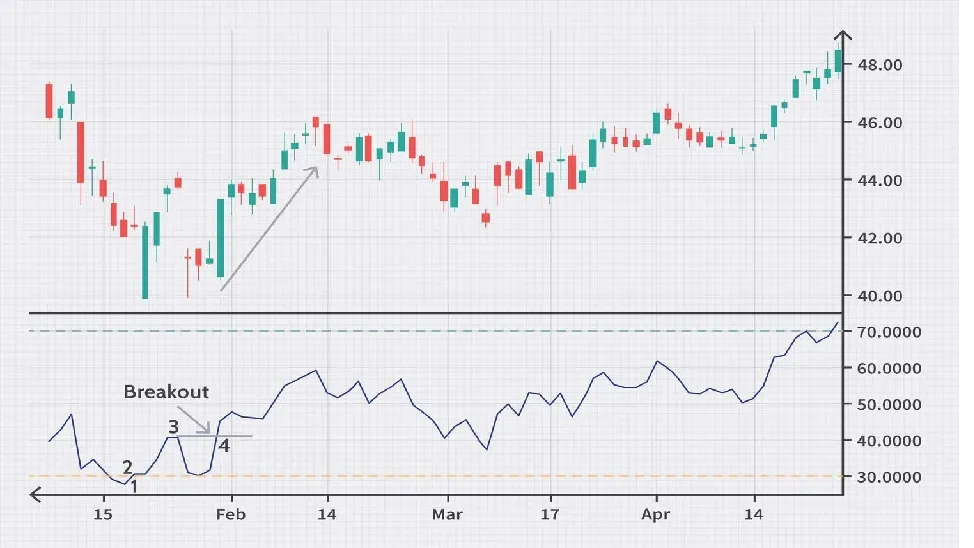Image resolution: width=974 pixels, height=548 pixels.
Task: Click the 15 date axis label
Action: pos(103,514)
